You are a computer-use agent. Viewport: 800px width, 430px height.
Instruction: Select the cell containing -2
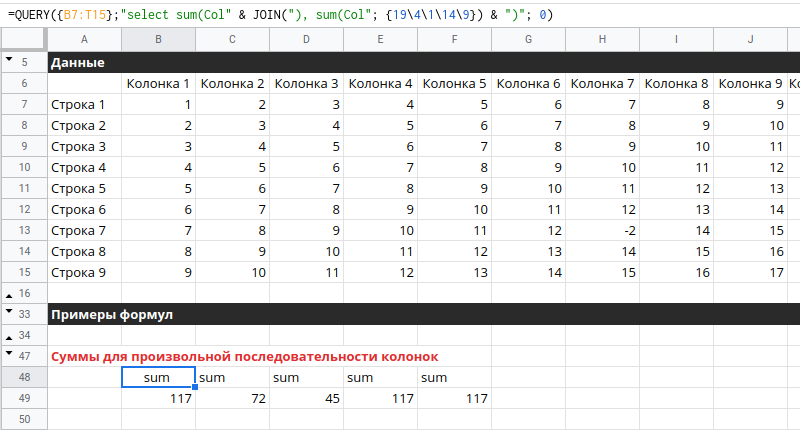coord(602,231)
